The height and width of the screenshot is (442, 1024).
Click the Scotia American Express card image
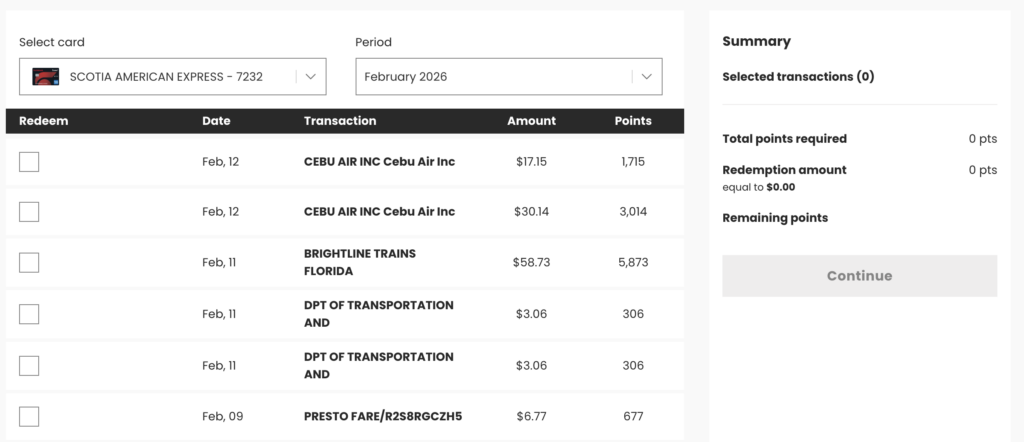[46, 76]
